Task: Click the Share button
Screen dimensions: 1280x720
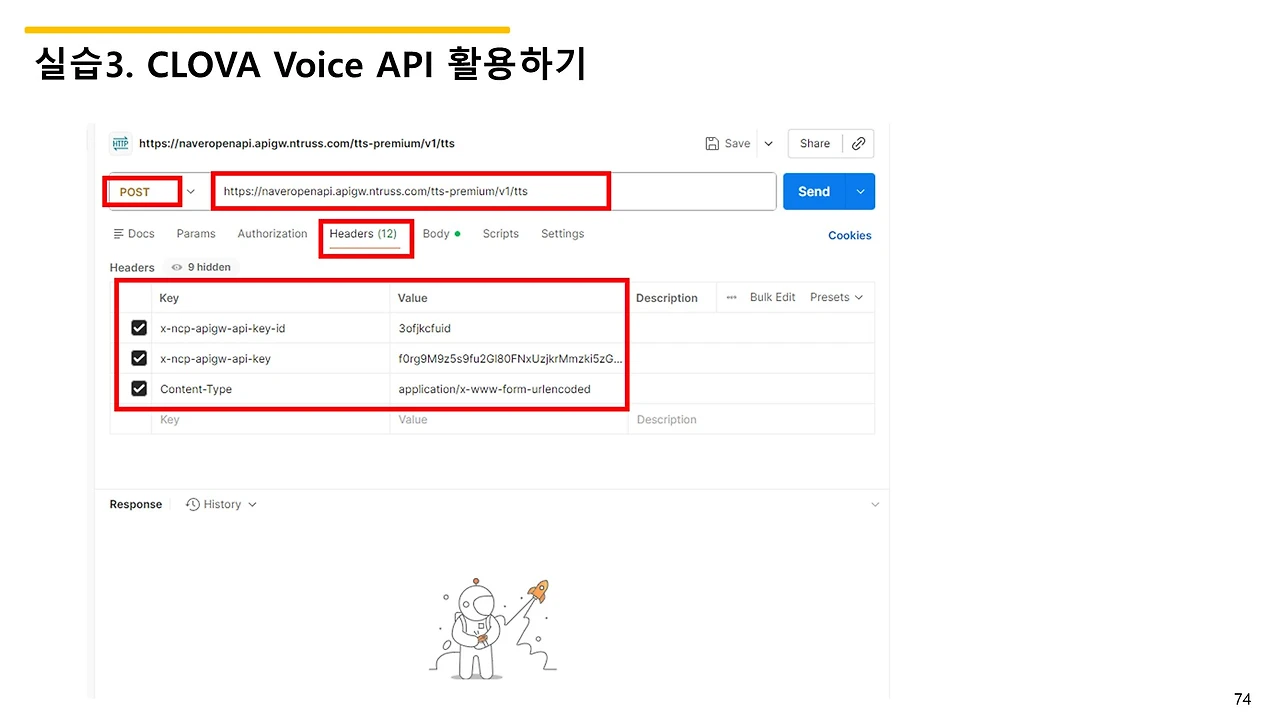Action: click(815, 144)
